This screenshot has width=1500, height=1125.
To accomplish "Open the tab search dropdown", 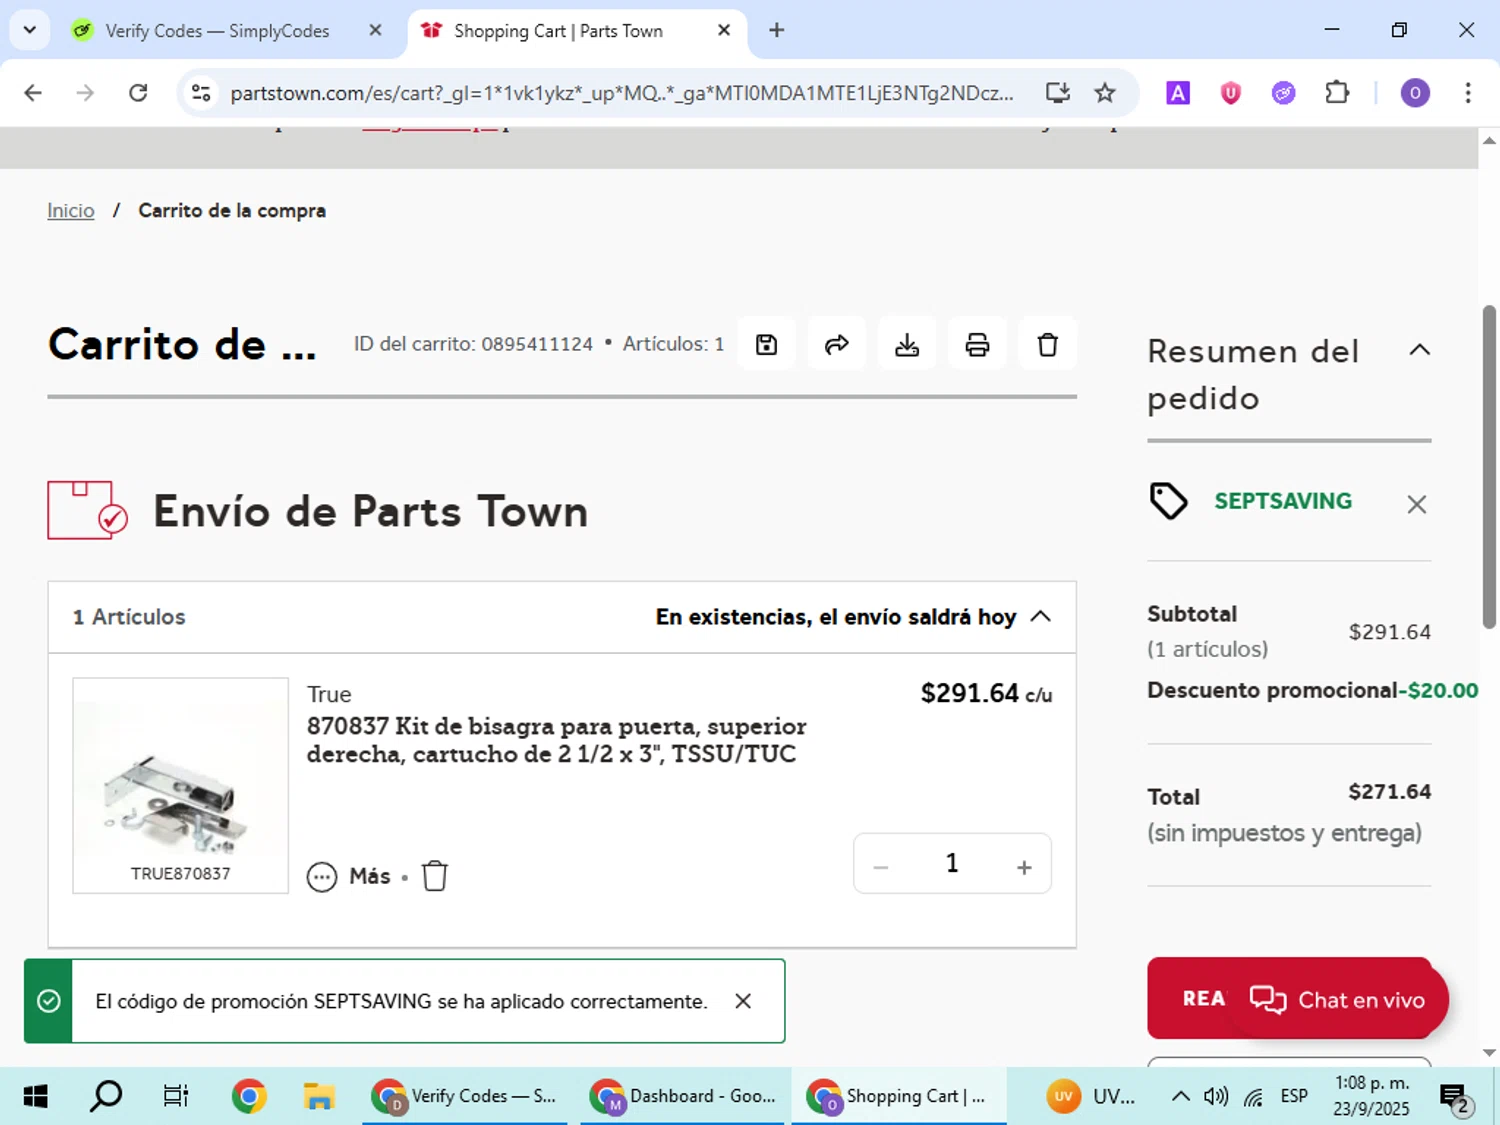I will click(30, 30).
